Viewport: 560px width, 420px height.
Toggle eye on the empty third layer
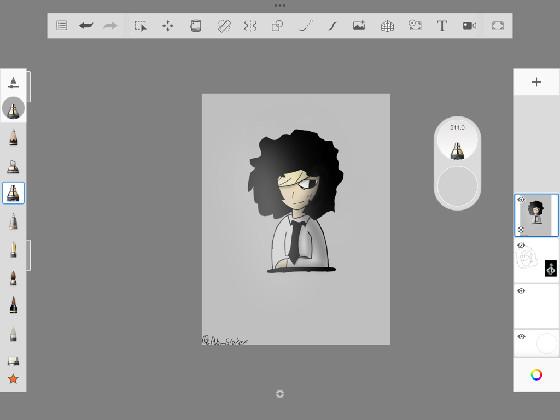521,291
